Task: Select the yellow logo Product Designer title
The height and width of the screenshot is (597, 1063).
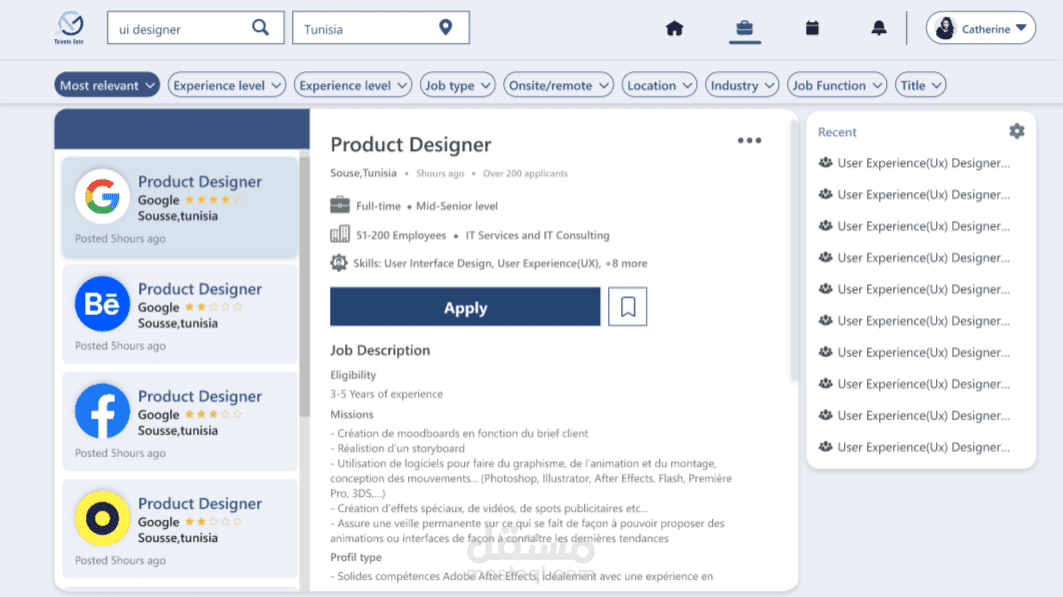Action: coord(200,503)
